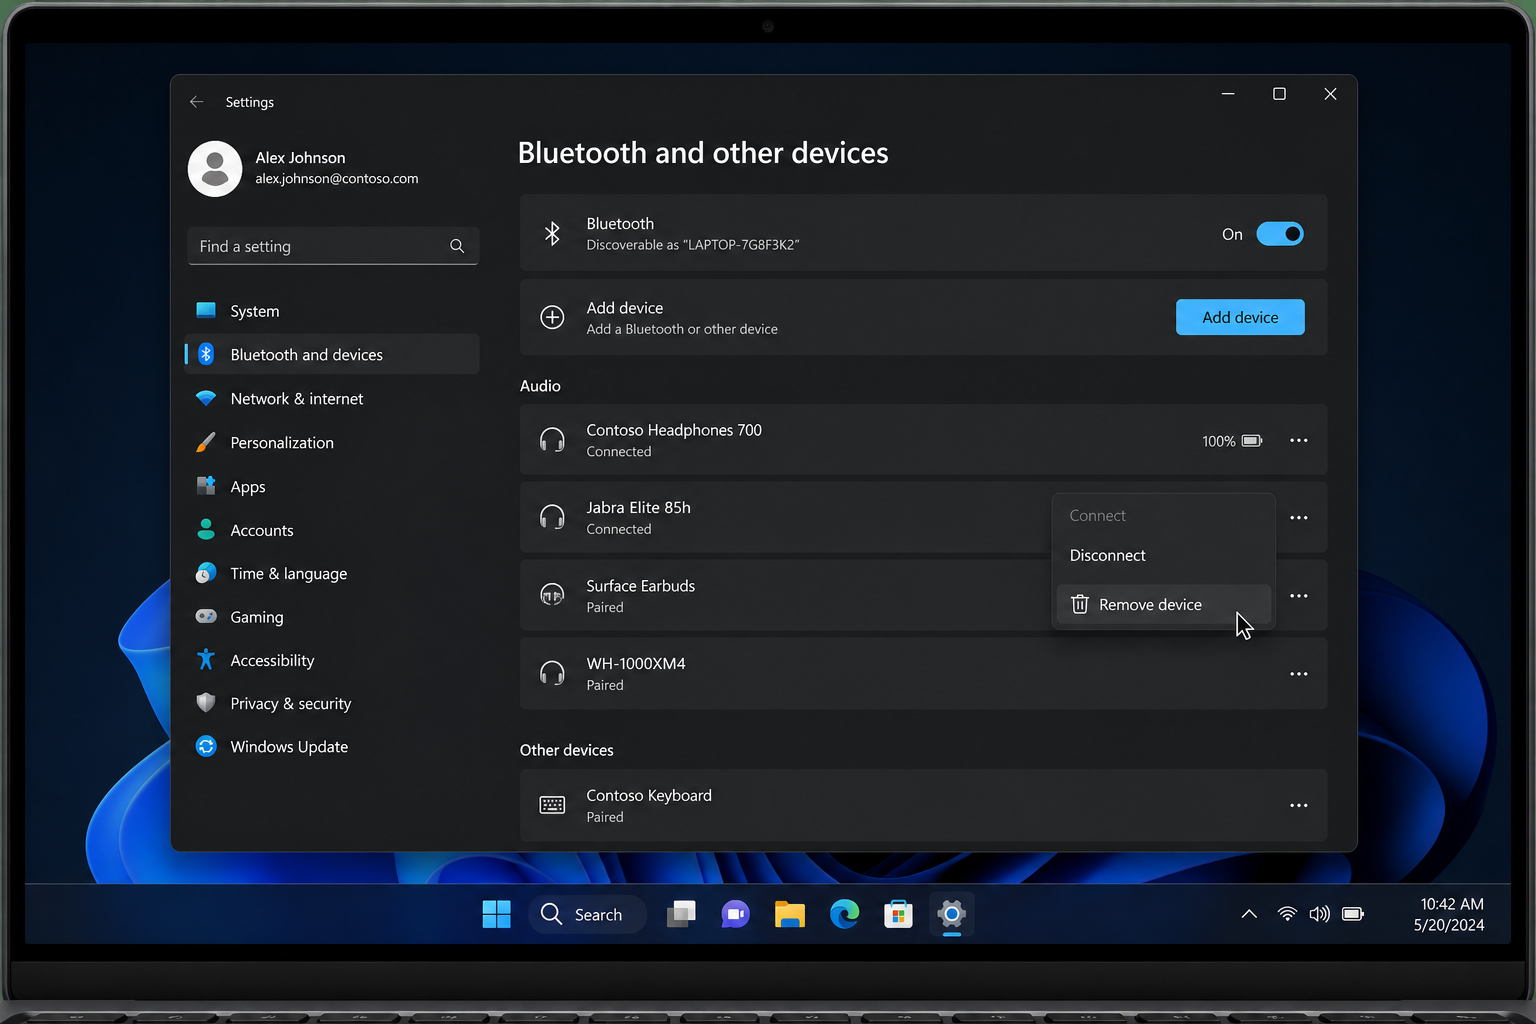Viewport: 1536px width, 1024px height.
Task: Click the plus circle icon for Add device
Action: point(552,317)
